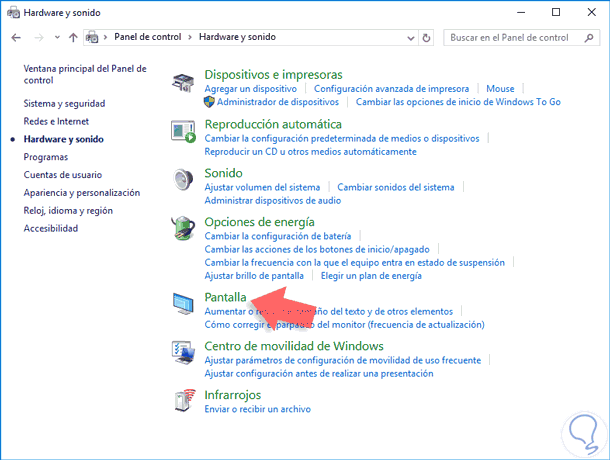
Task: Select Sistema y seguridad in sidebar
Action: point(64,104)
